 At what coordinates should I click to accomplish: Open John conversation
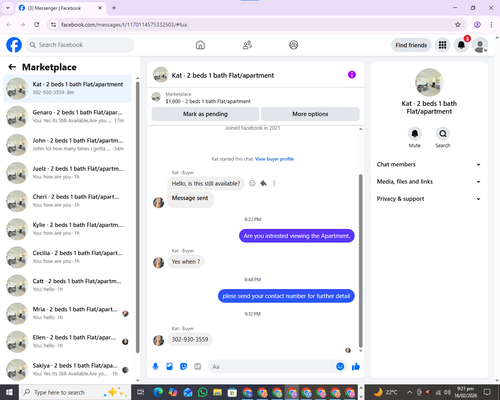pyautogui.click(x=67, y=145)
